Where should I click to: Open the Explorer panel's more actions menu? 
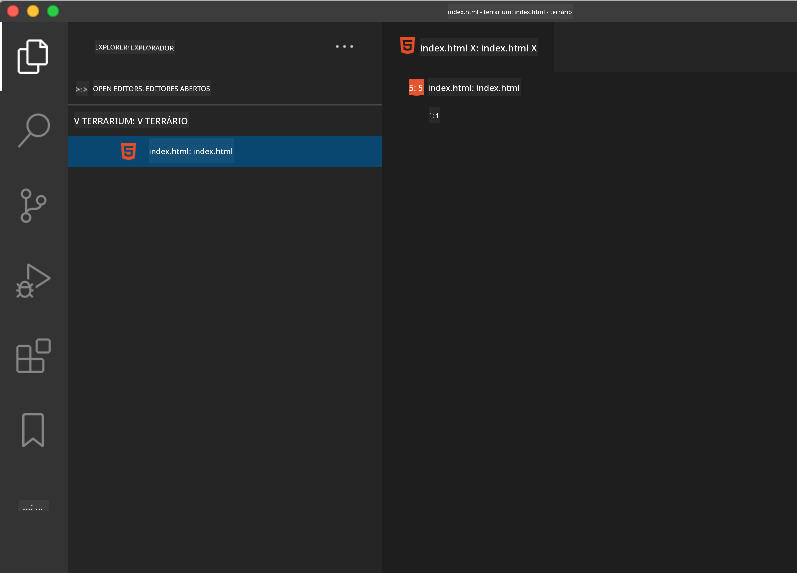344,46
